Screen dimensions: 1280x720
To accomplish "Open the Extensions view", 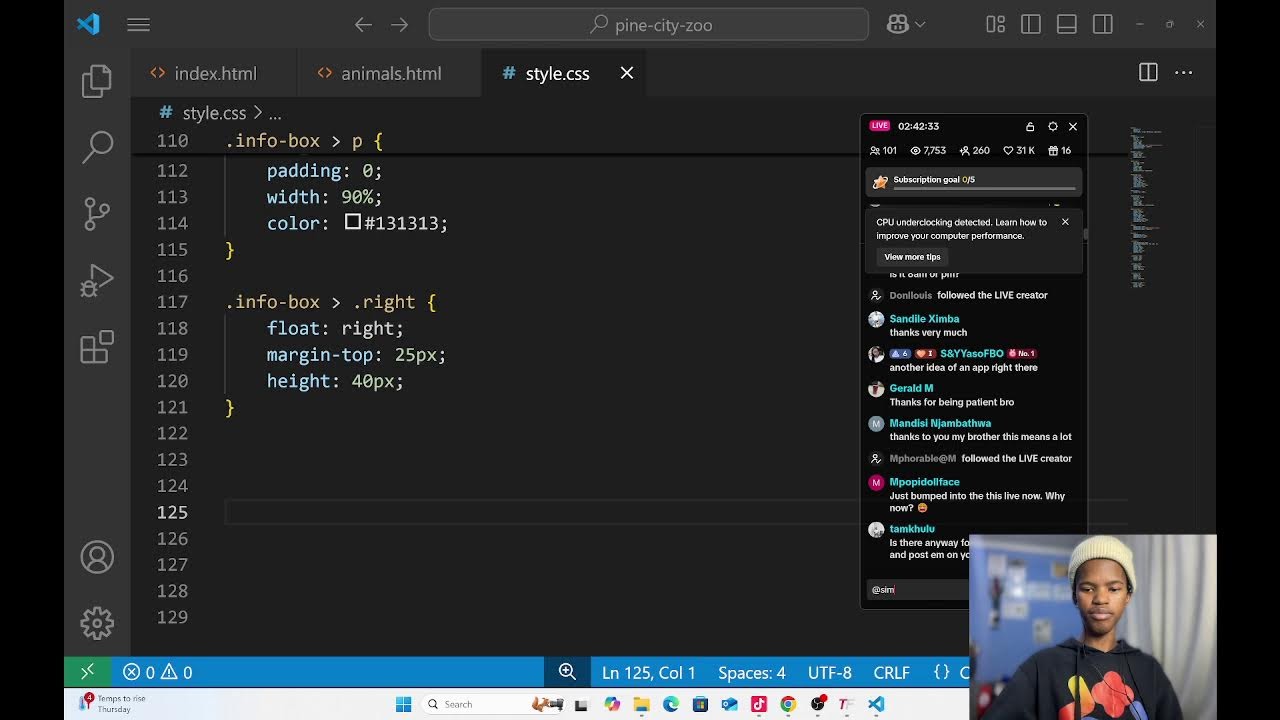I will tap(97, 347).
